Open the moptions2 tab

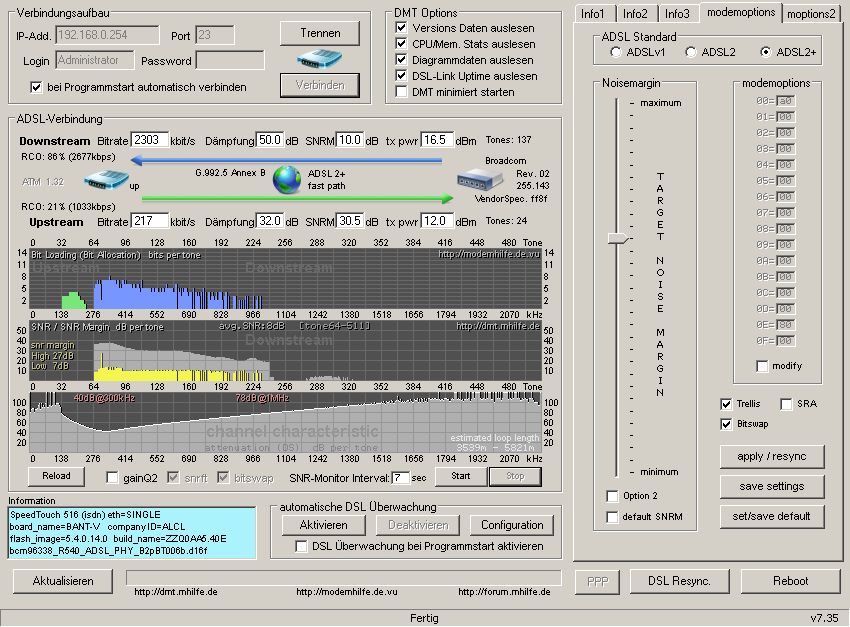pos(811,14)
